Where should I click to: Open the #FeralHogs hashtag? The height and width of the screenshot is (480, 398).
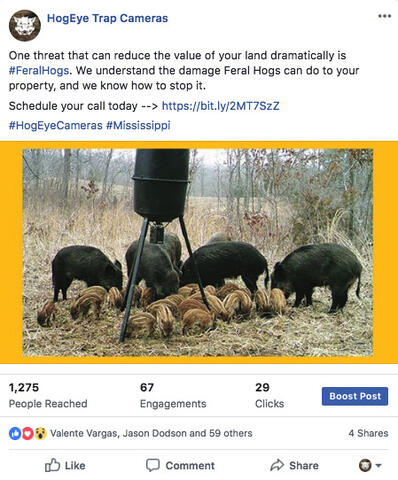pyautogui.click(x=39, y=71)
